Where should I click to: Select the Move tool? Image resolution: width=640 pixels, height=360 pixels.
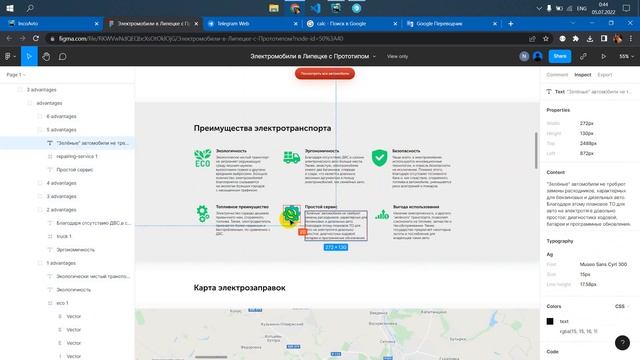29,56
